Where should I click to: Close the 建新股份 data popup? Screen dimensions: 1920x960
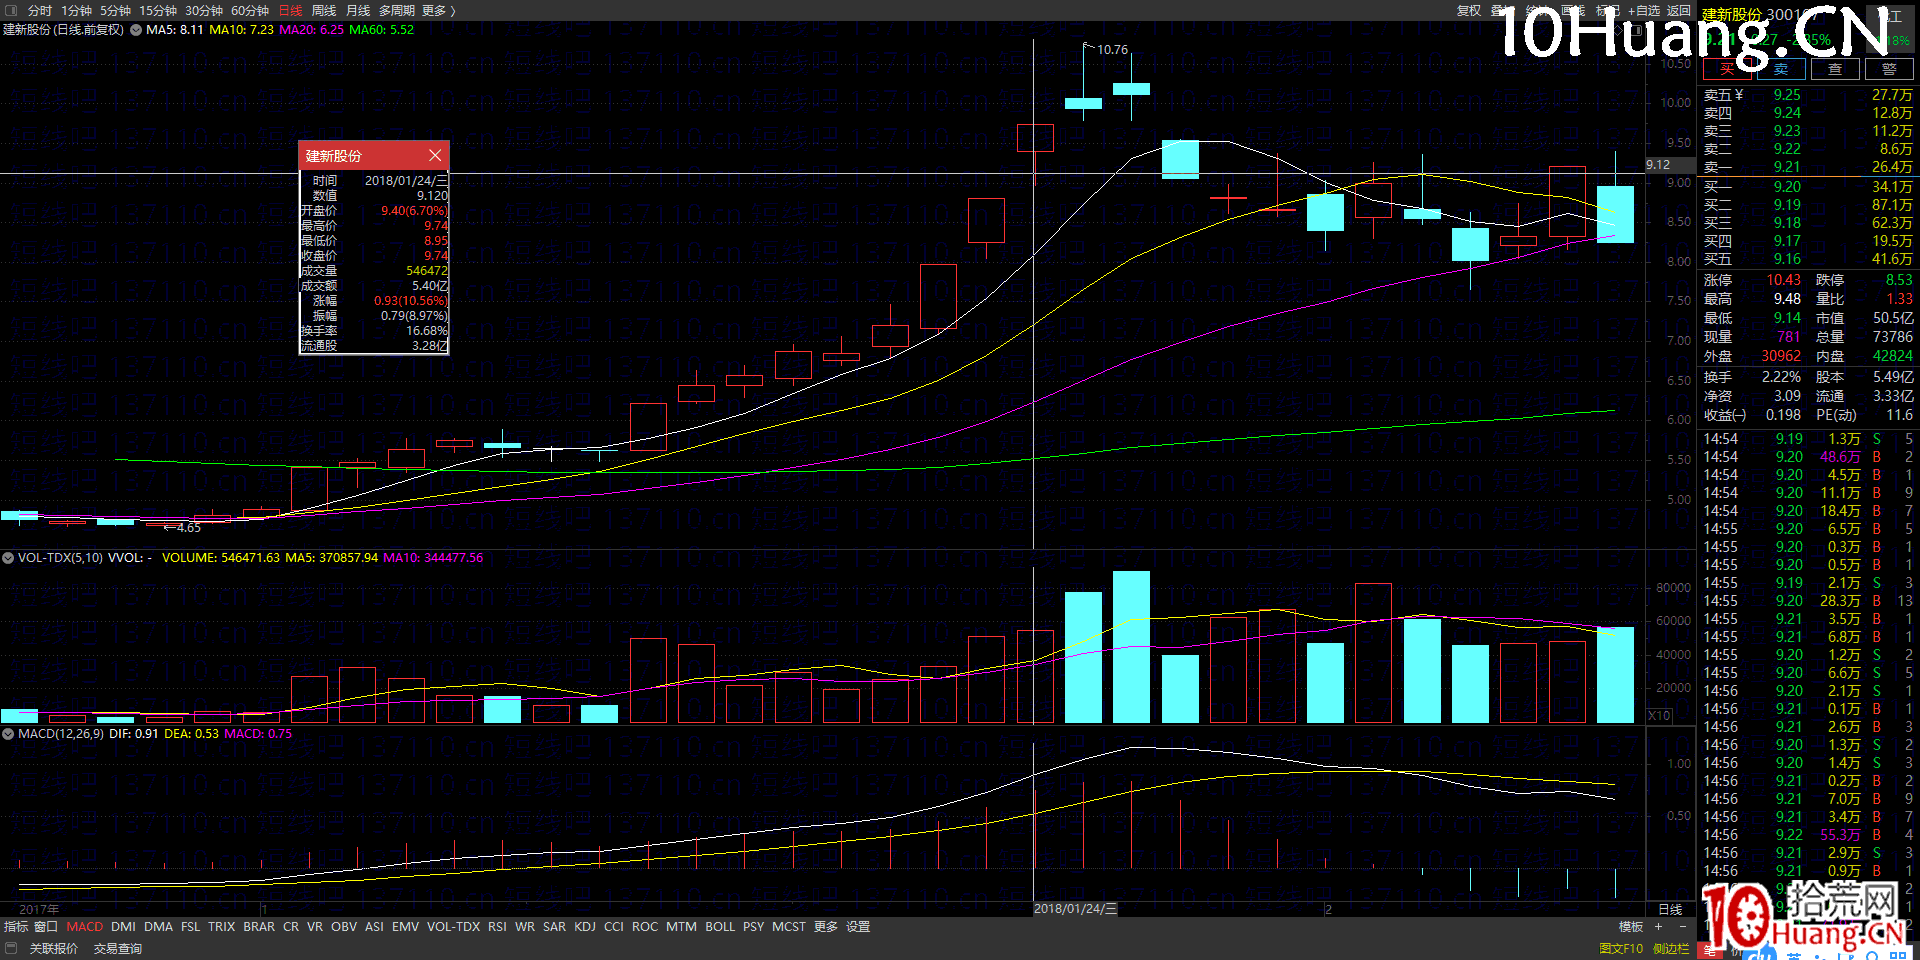pyautogui.click(x=435, y=155)
